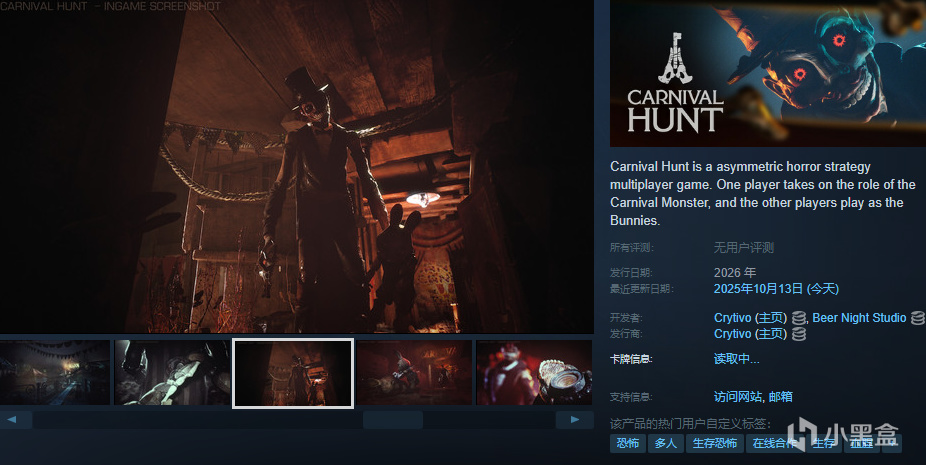Select the first thumbnail showing the carnival grounds
926x465 pixels.
click(55, 372)
